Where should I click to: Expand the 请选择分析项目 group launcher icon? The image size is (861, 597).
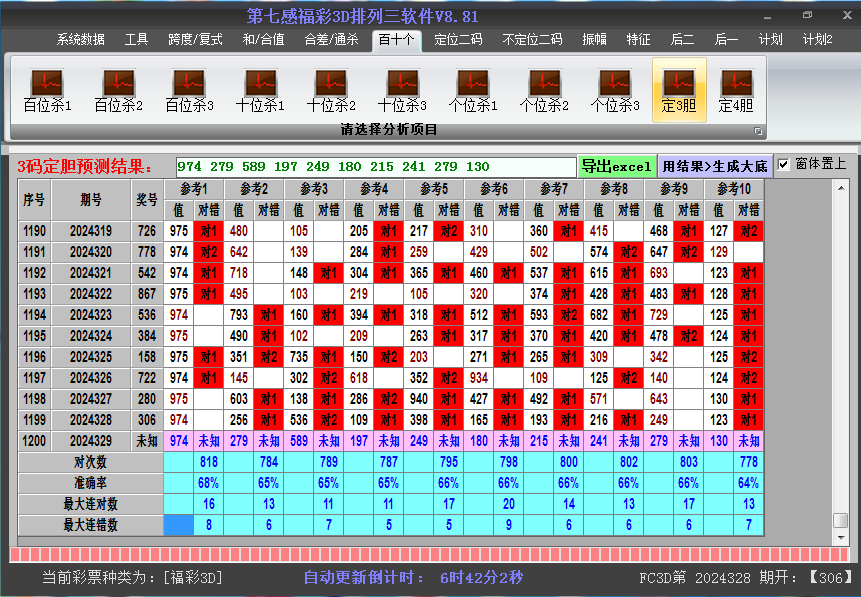tap(758, 131)
